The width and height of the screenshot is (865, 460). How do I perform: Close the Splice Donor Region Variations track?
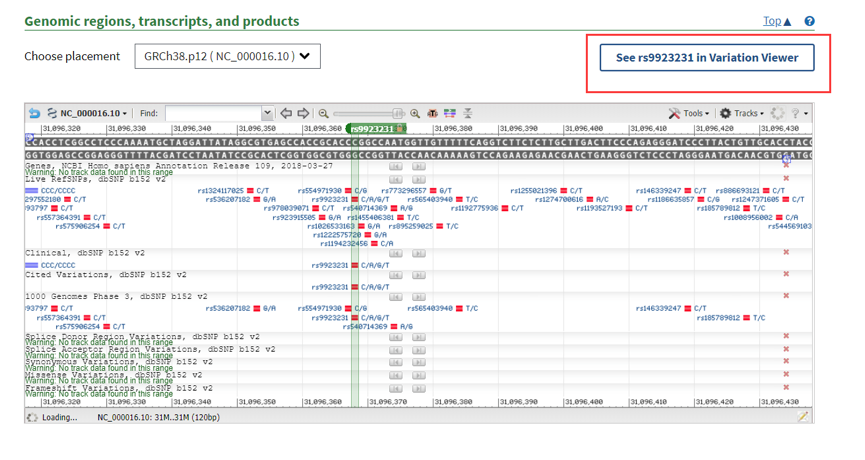click(786, 336)
